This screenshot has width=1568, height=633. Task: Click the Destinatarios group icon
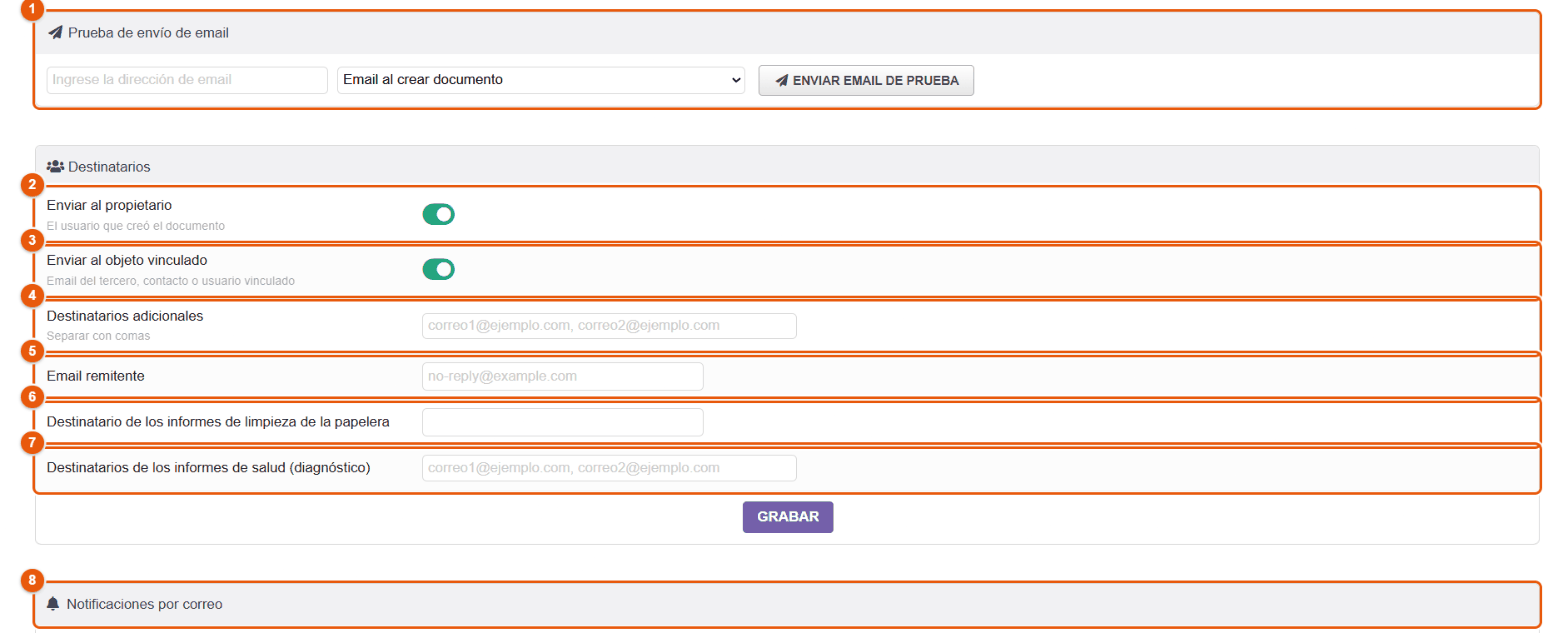[x=56, y=165]
